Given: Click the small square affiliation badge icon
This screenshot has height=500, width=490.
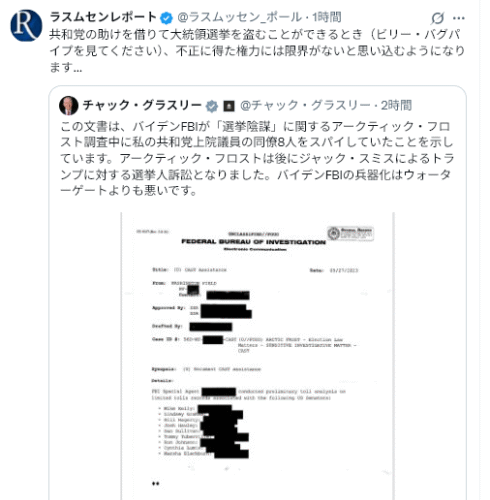Looking at the screenshot, I should [229, 106].
